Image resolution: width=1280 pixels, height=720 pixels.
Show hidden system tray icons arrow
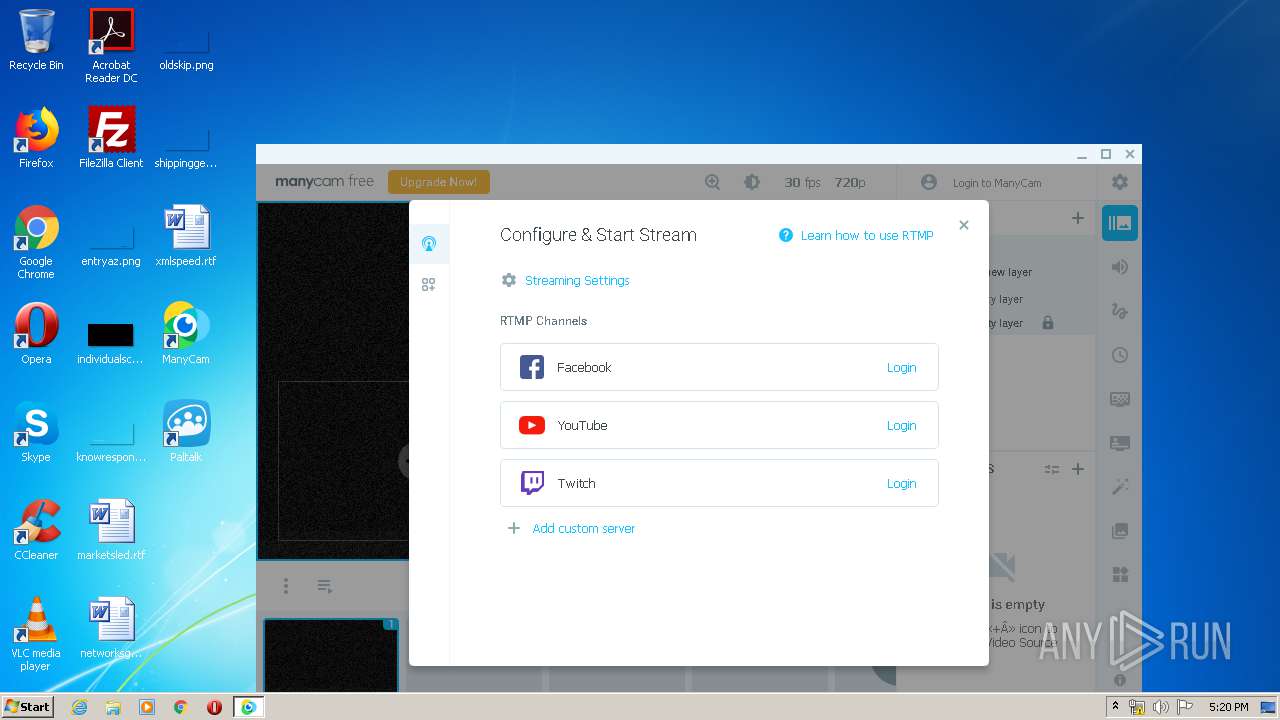[x=1115, y=707]
